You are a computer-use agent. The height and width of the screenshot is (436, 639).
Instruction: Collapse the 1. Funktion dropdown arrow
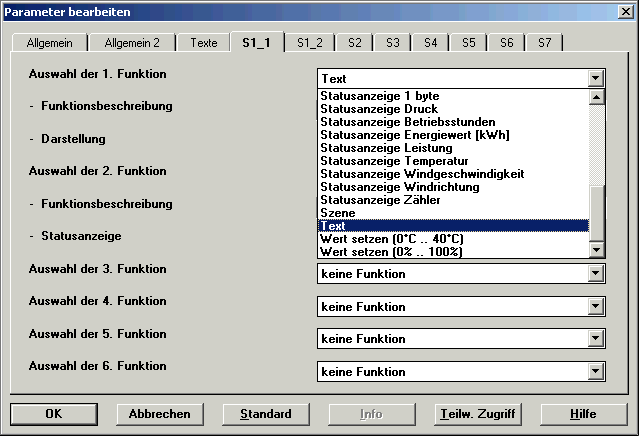click(x=596, y=78)
